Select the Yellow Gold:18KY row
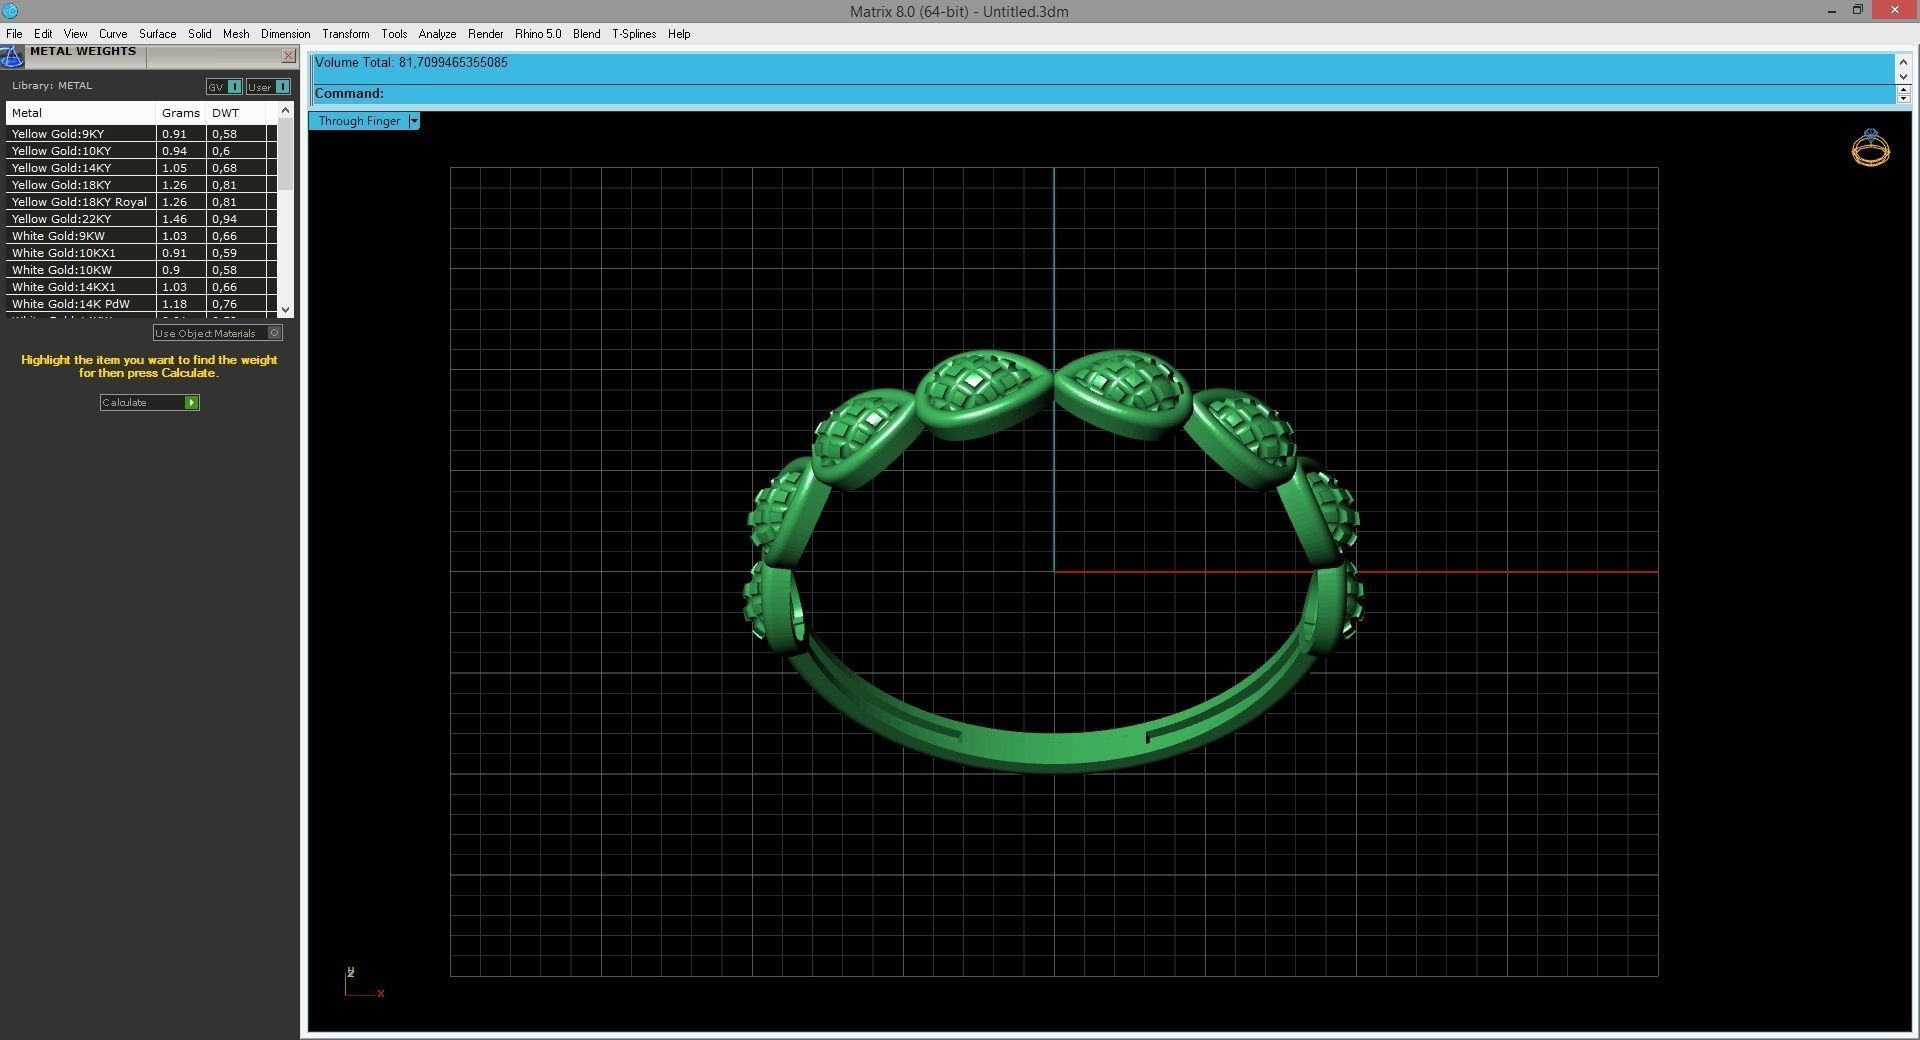 pyautogui.click(x=140, y=185)
